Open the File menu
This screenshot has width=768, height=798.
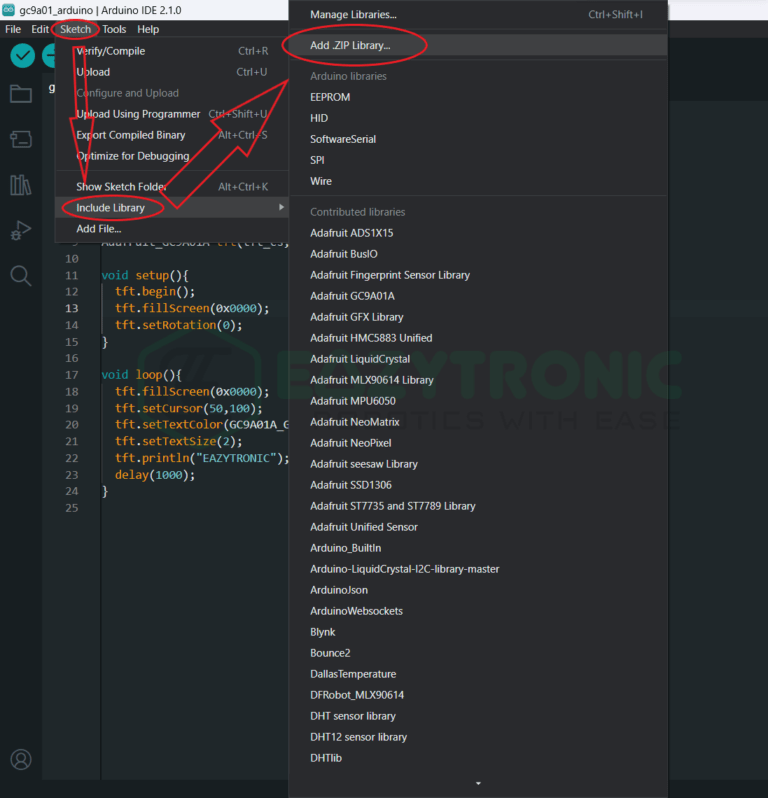pyautogui.click(x=13, y=30)
